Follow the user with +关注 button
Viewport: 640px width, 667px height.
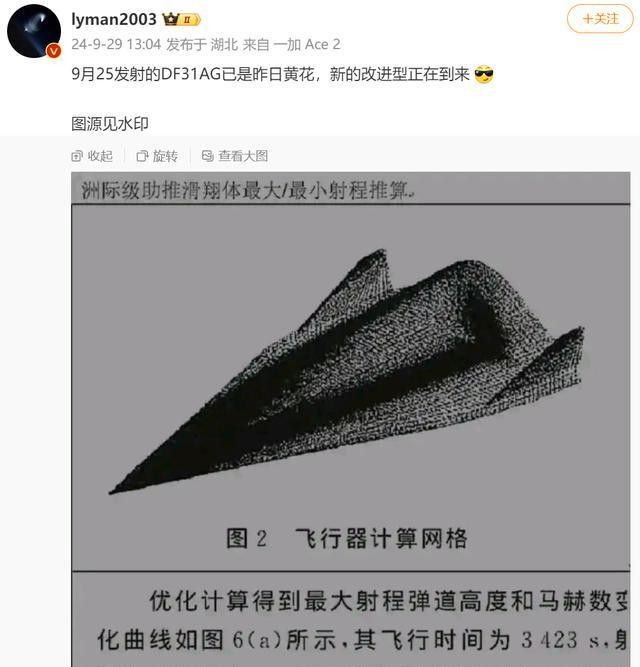pyautogui.click(x=600, y=19)
